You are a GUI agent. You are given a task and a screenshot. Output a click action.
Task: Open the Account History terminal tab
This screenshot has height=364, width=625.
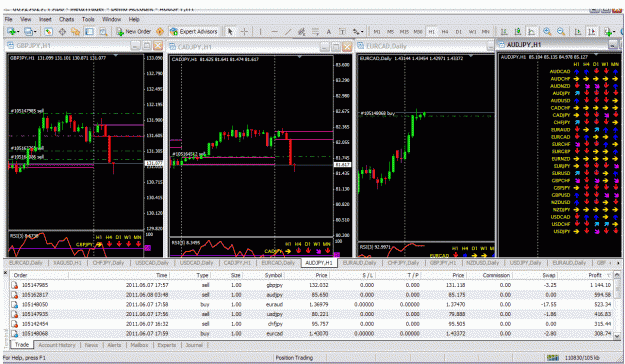[x=57, y=345]
